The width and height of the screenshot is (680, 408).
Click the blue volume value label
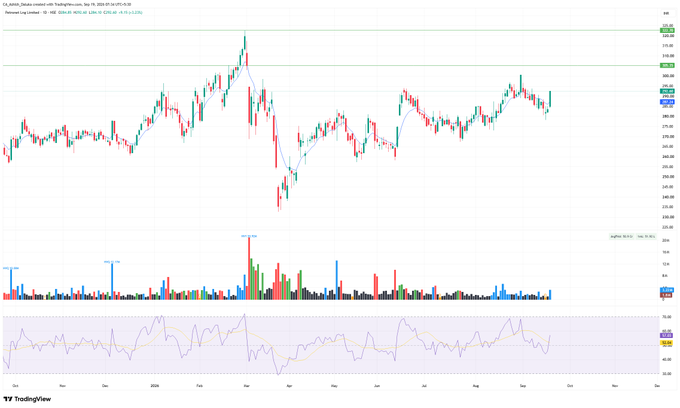point(667,290)
